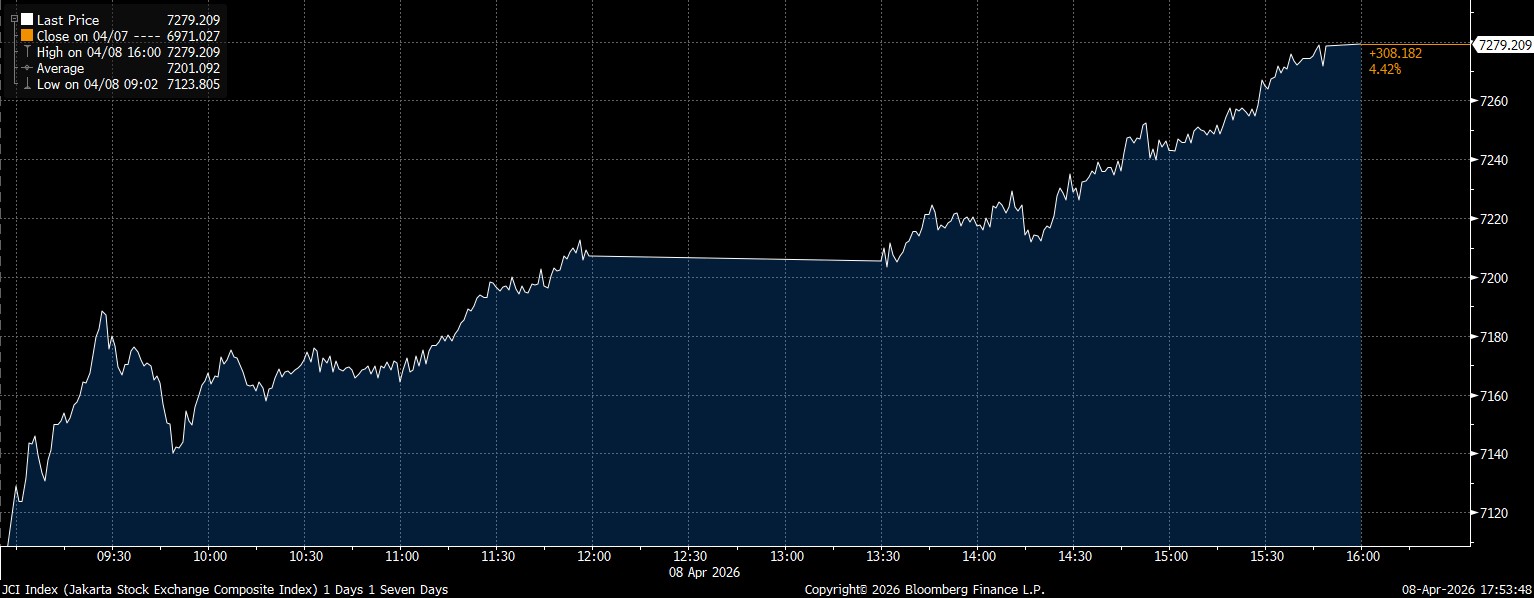Click the JCI Index chart title text
Viewport: 1534px width, 598px height.
(225, 590)
